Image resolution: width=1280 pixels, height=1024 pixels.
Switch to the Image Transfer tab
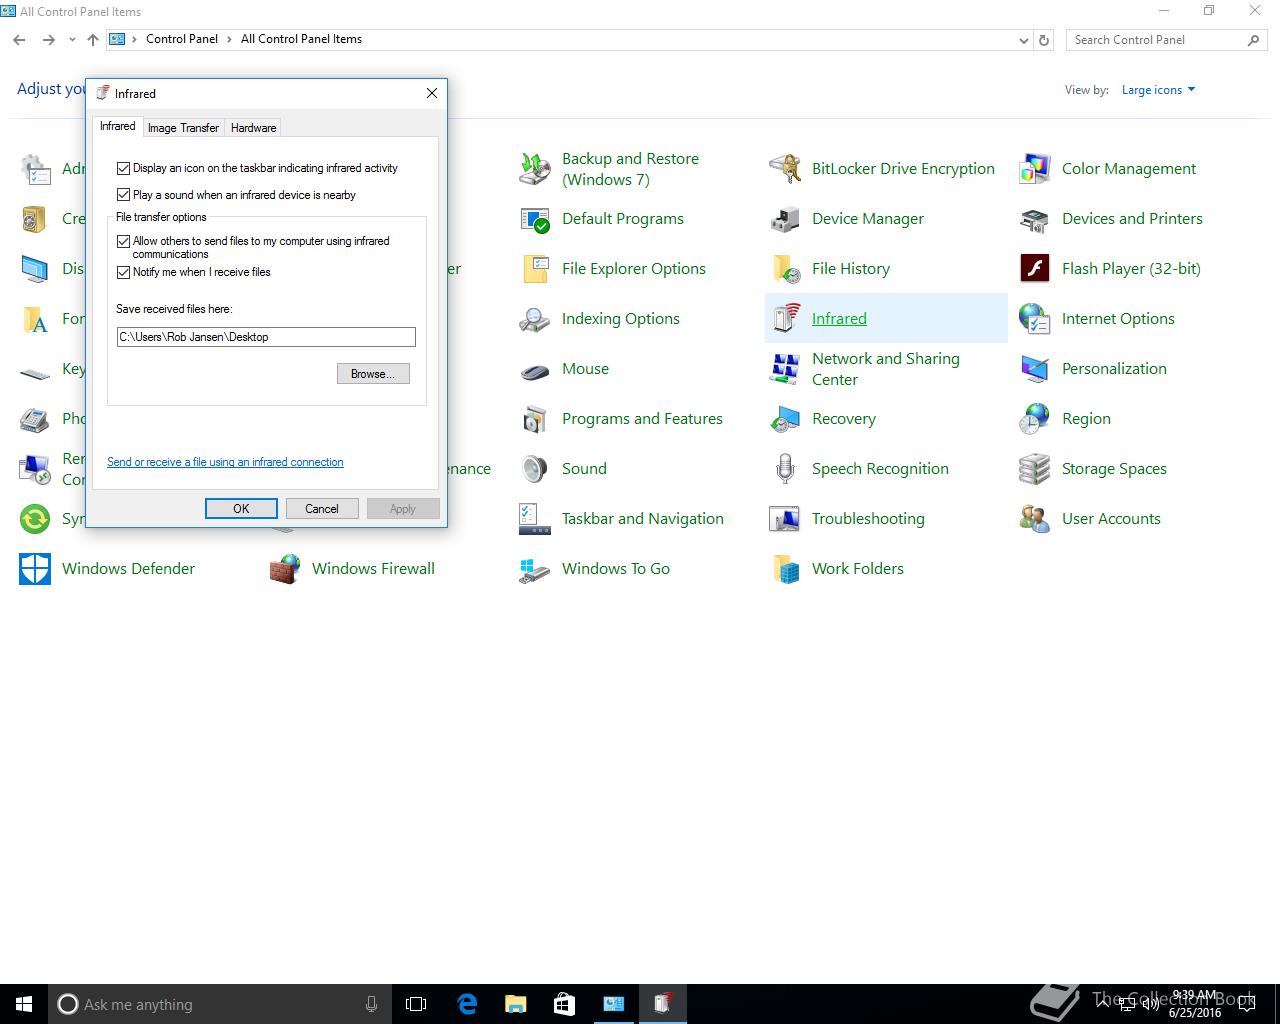pyautogui.click(x=183, y=128)
